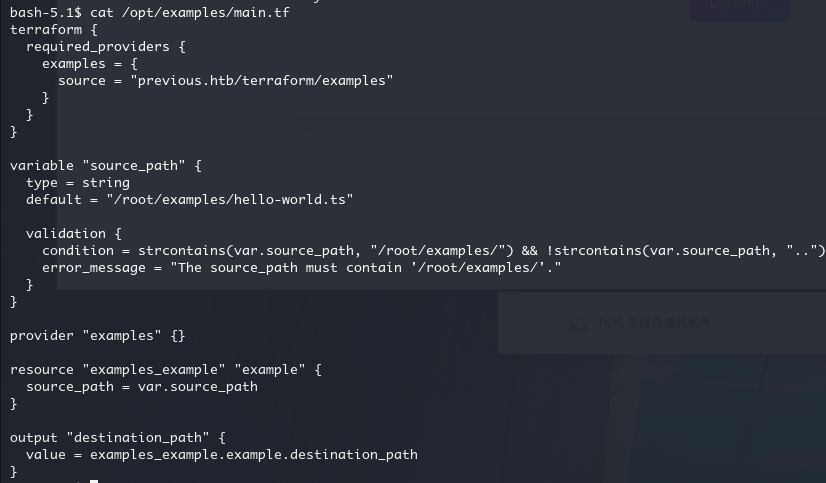Click the output "destination_path" line
This screenshot has width=826, height=483.
point(118,437)
